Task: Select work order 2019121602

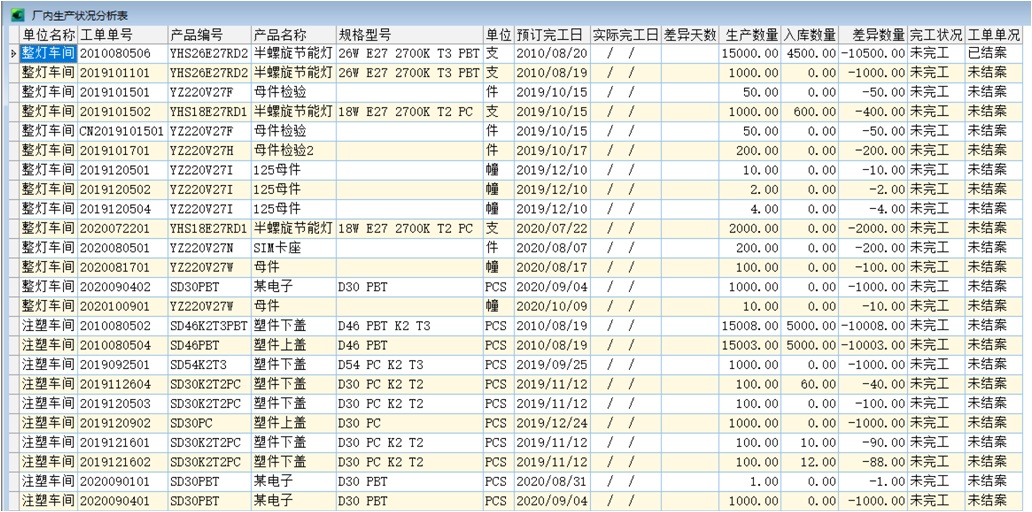Action: point(123,462)
